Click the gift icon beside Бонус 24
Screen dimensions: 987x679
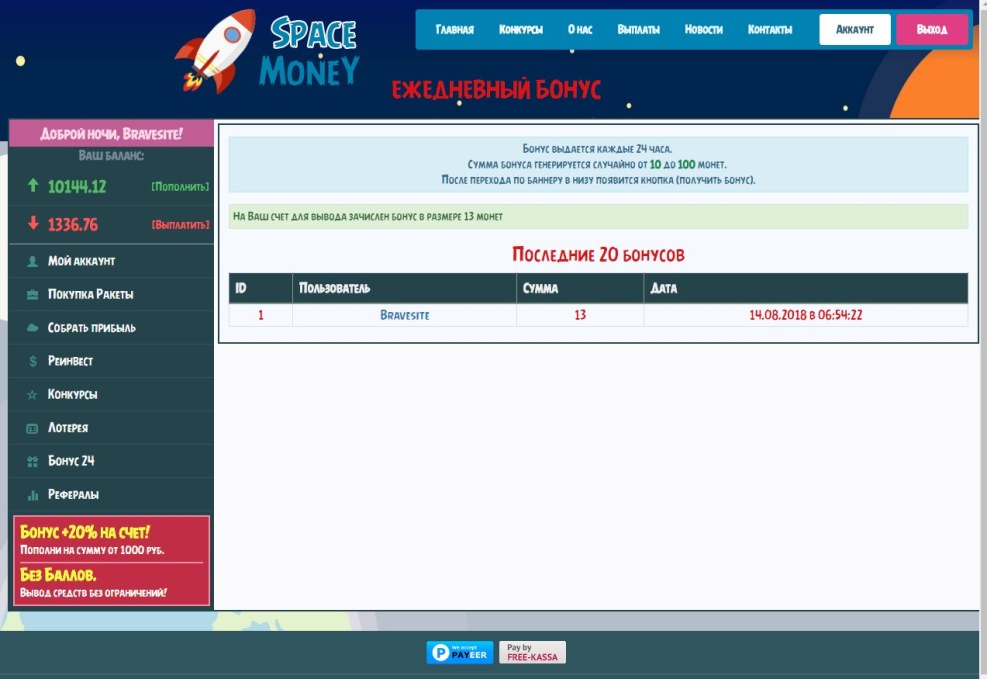click(33, 461)
